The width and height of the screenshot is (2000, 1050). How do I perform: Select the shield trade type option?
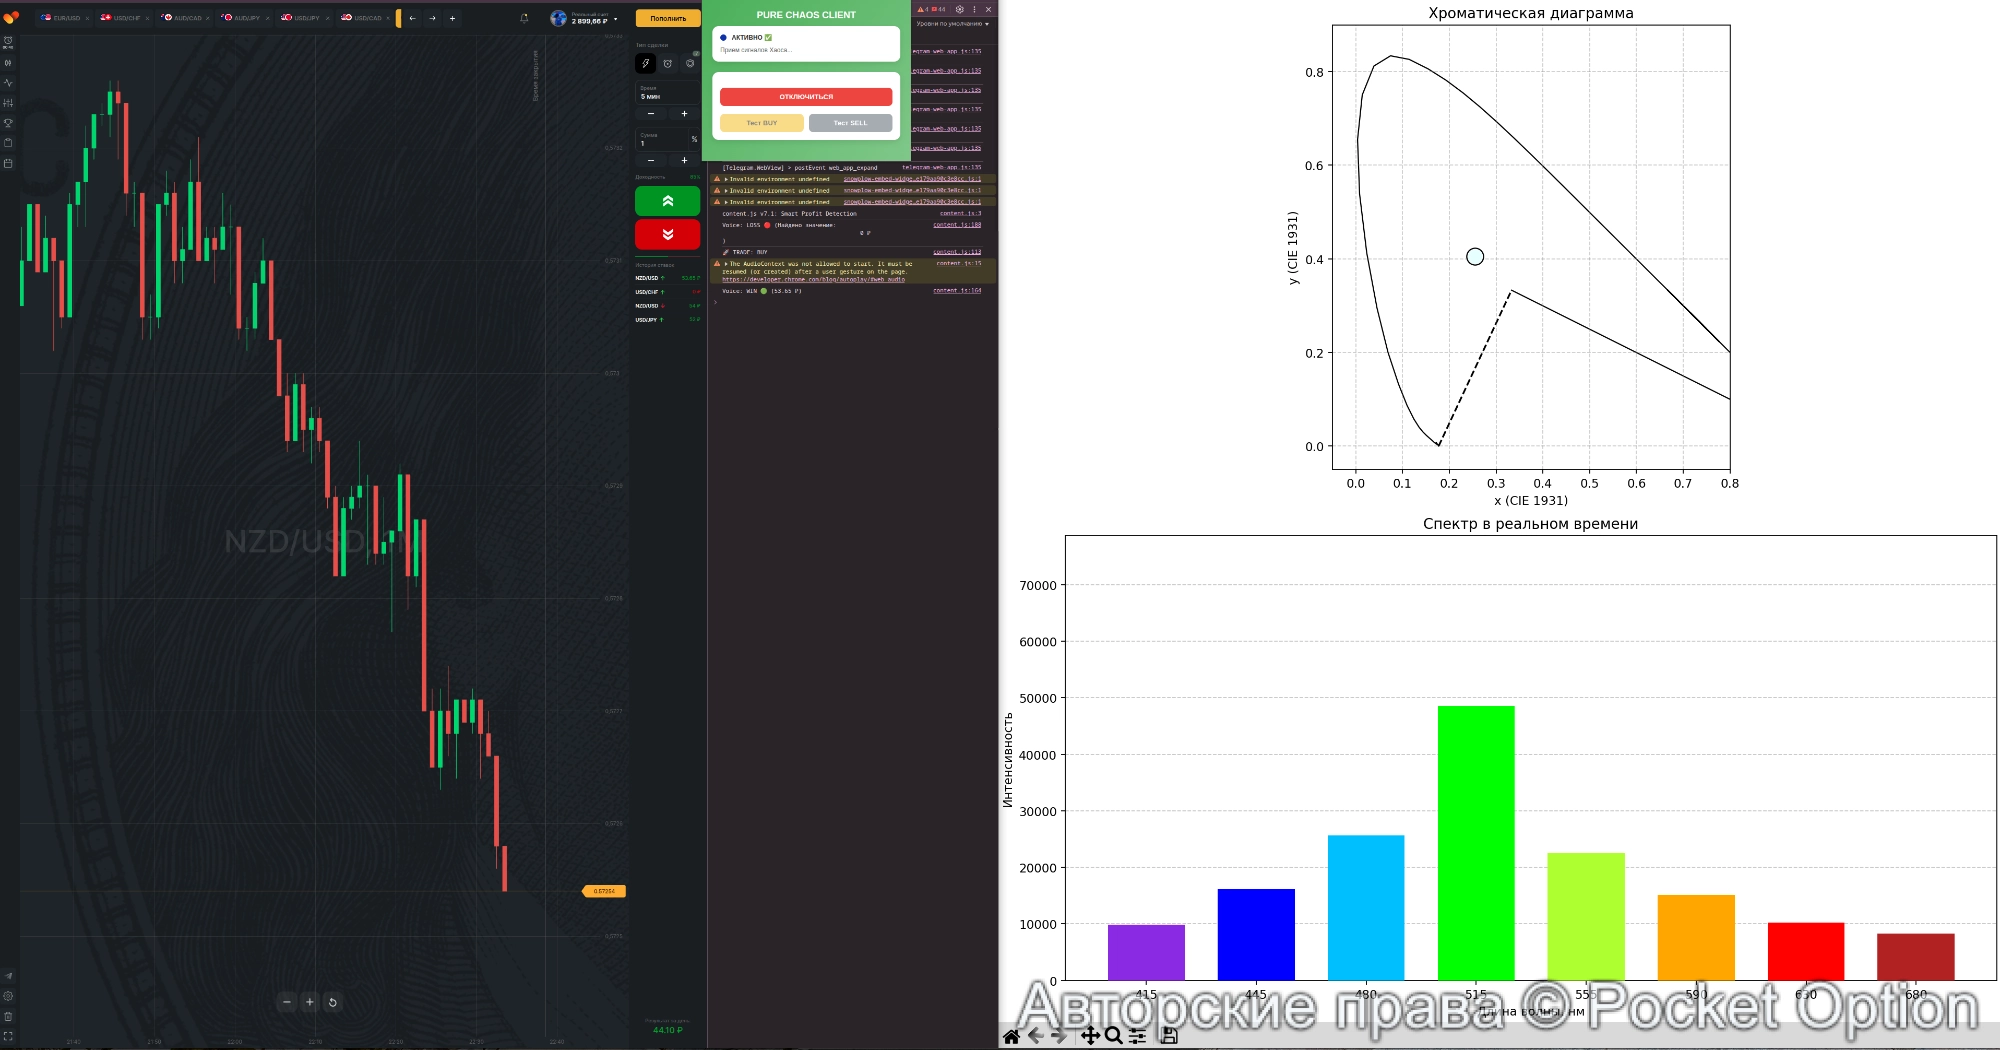coord(690,63)
